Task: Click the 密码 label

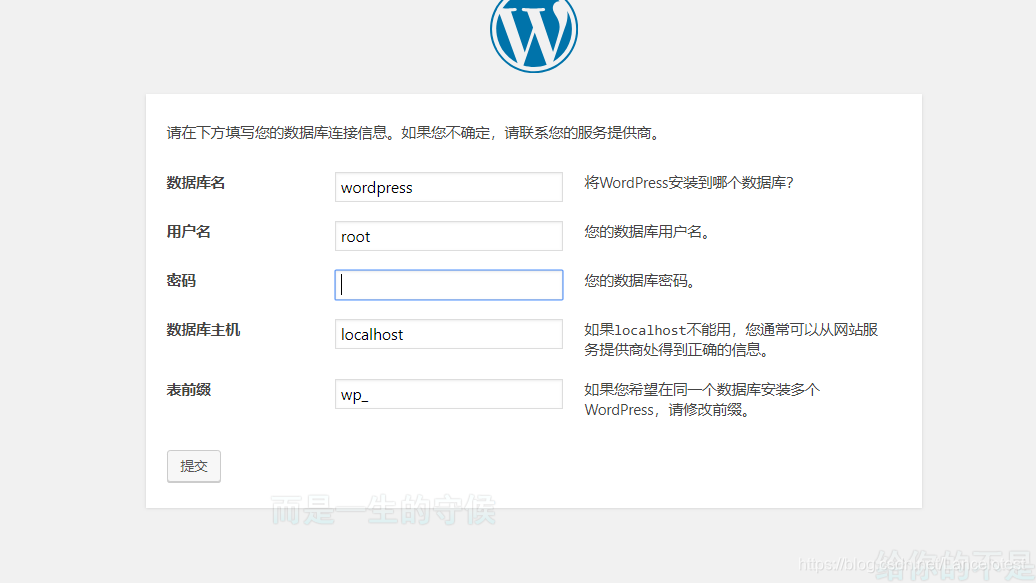Action: [181, 281]
